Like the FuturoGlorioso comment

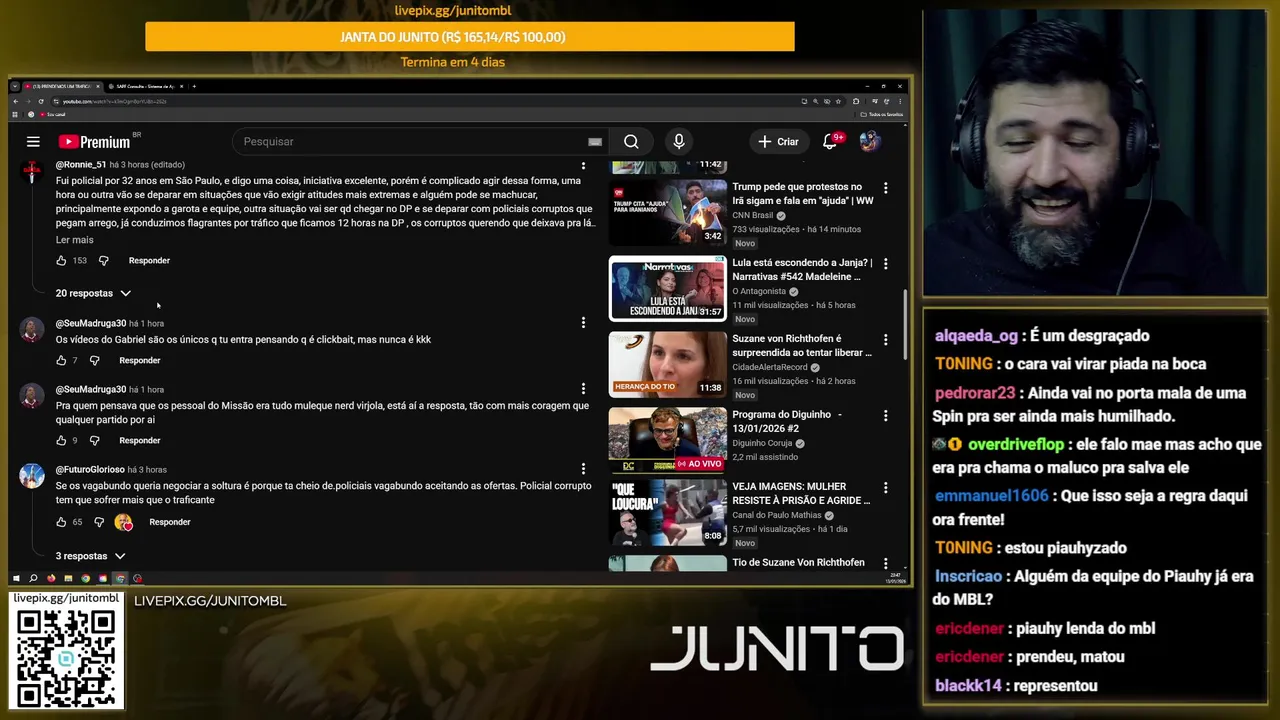61,522
